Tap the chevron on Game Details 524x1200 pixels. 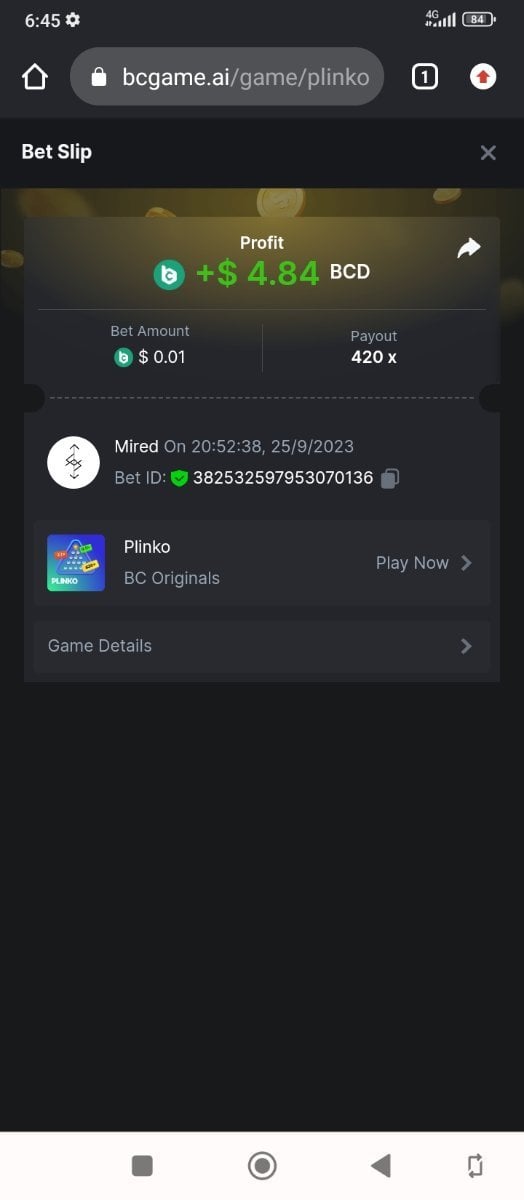466,646
